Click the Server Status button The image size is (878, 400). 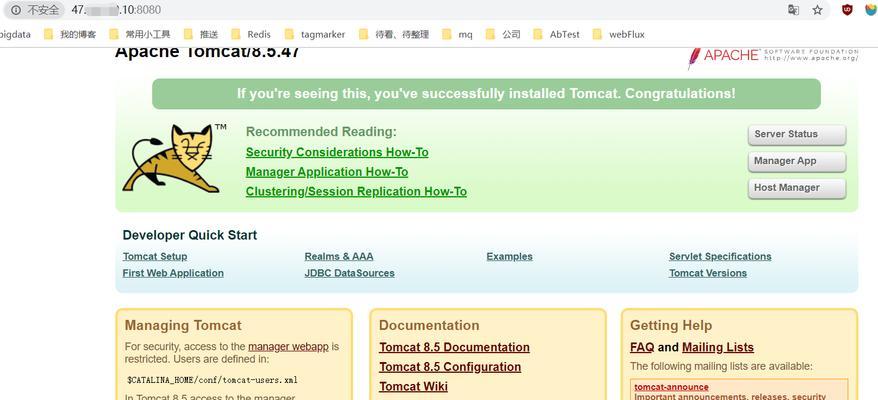tap(797, 134)
